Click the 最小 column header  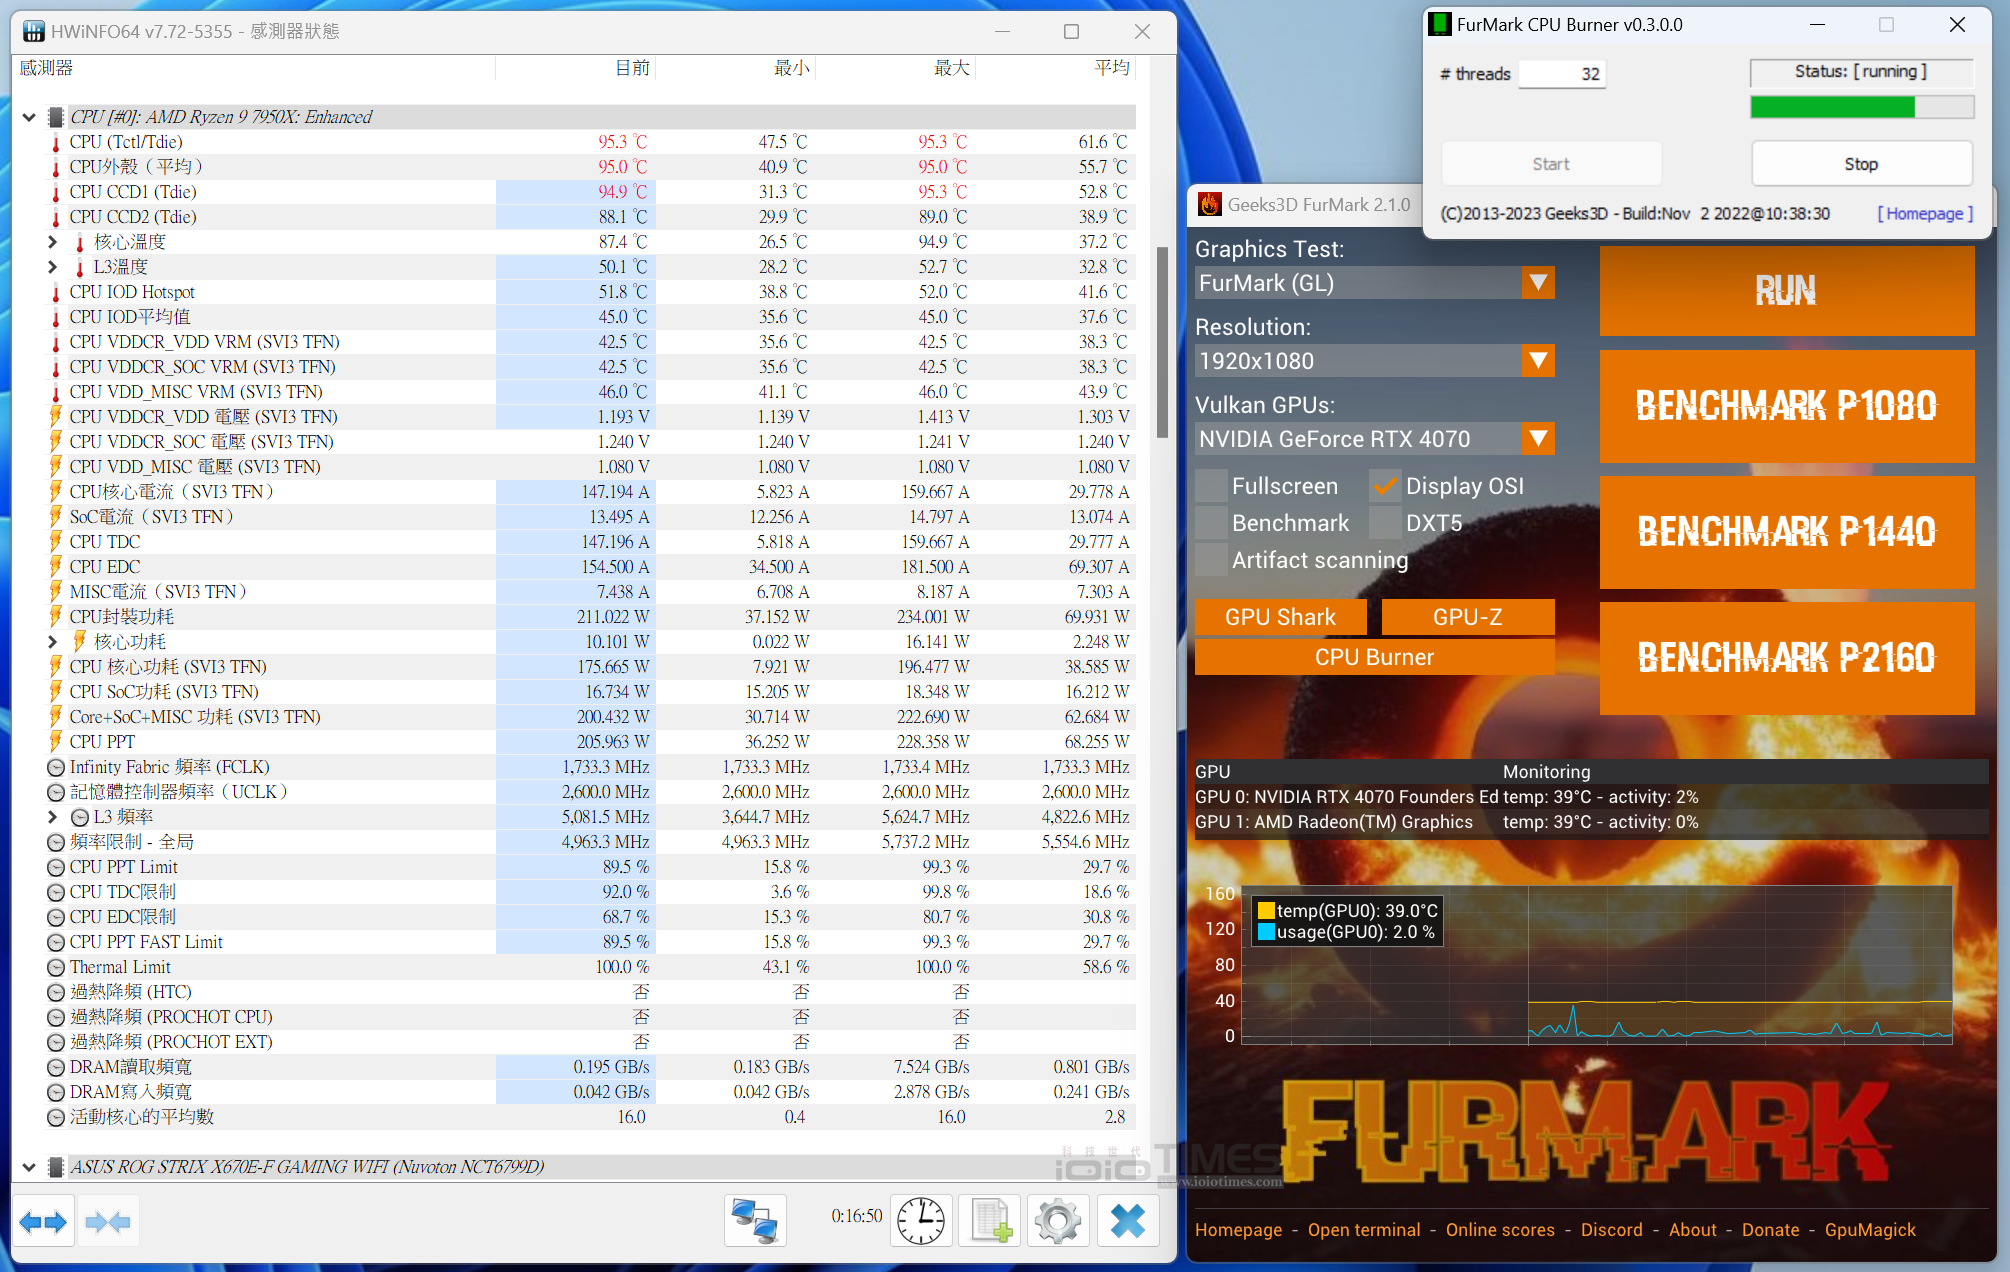click(792, 68)
